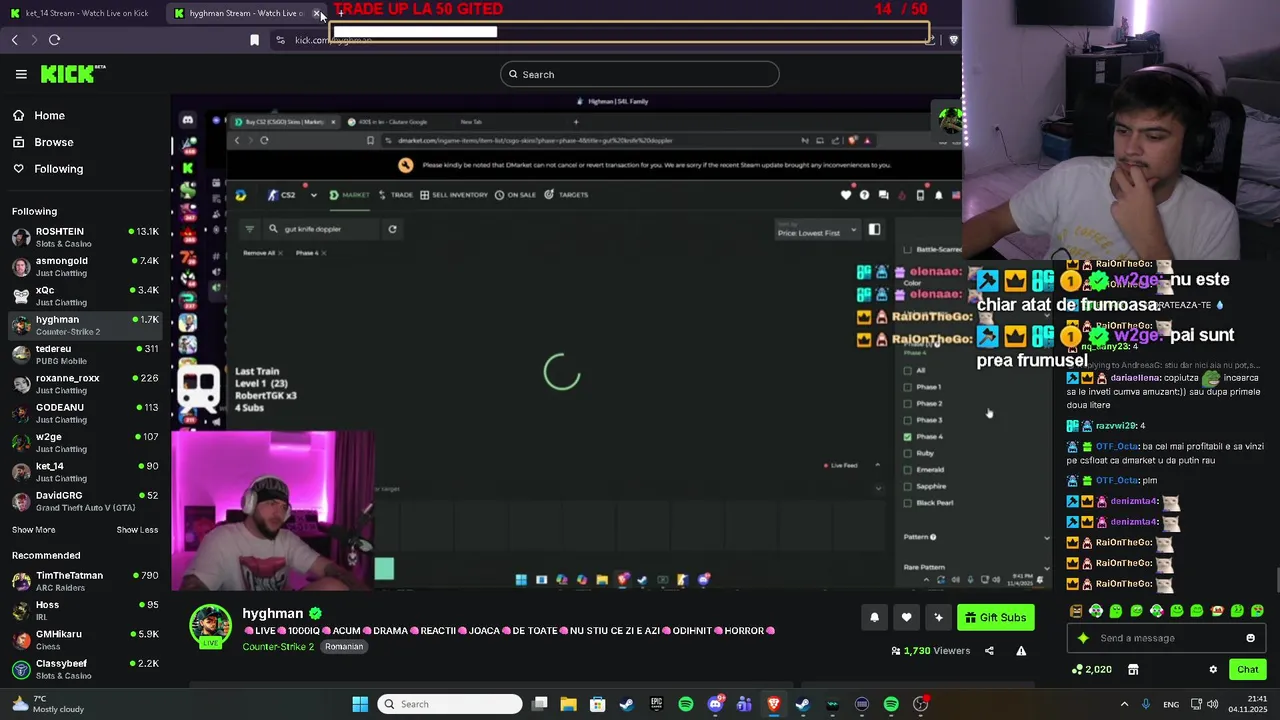Screen dimensions: 1280x720
Task: Click the sparkle icon inside the message field
Action: click(1083, 638)
